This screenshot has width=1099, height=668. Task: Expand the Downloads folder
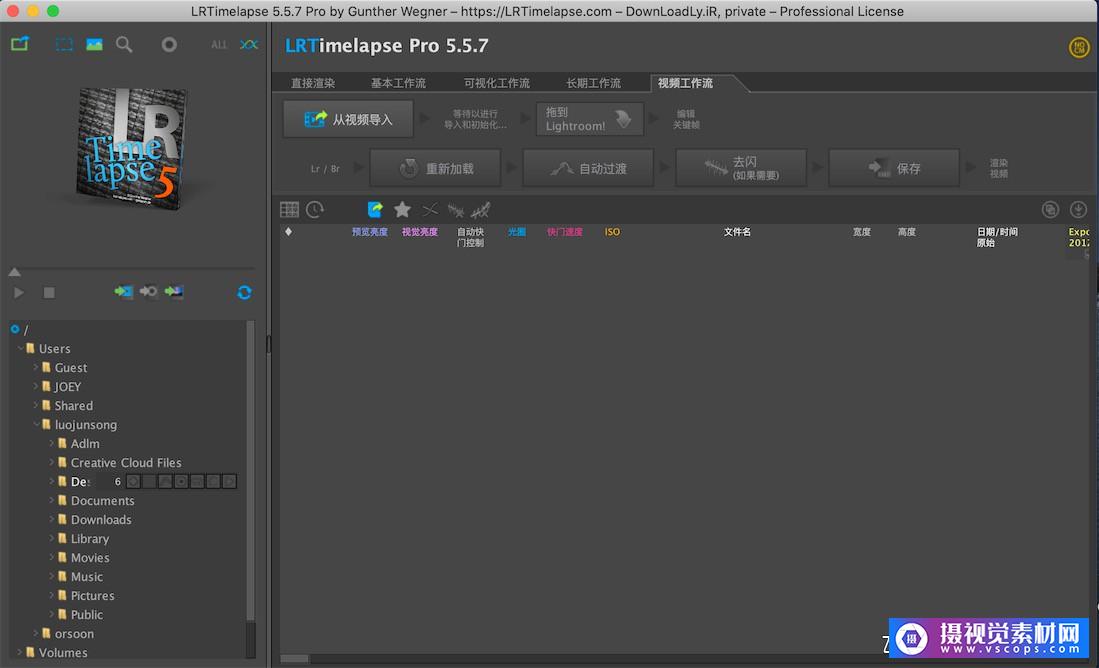(52, 519)
